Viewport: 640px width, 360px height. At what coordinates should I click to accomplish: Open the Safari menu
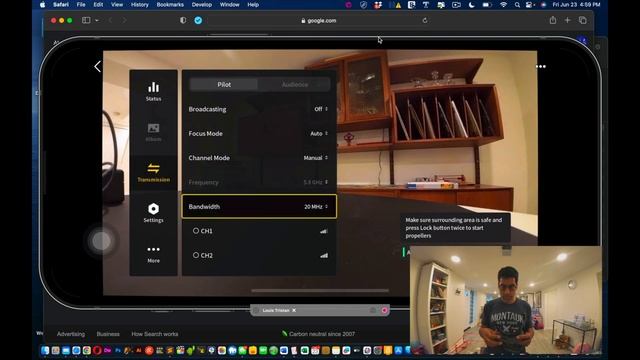(61, 4)
